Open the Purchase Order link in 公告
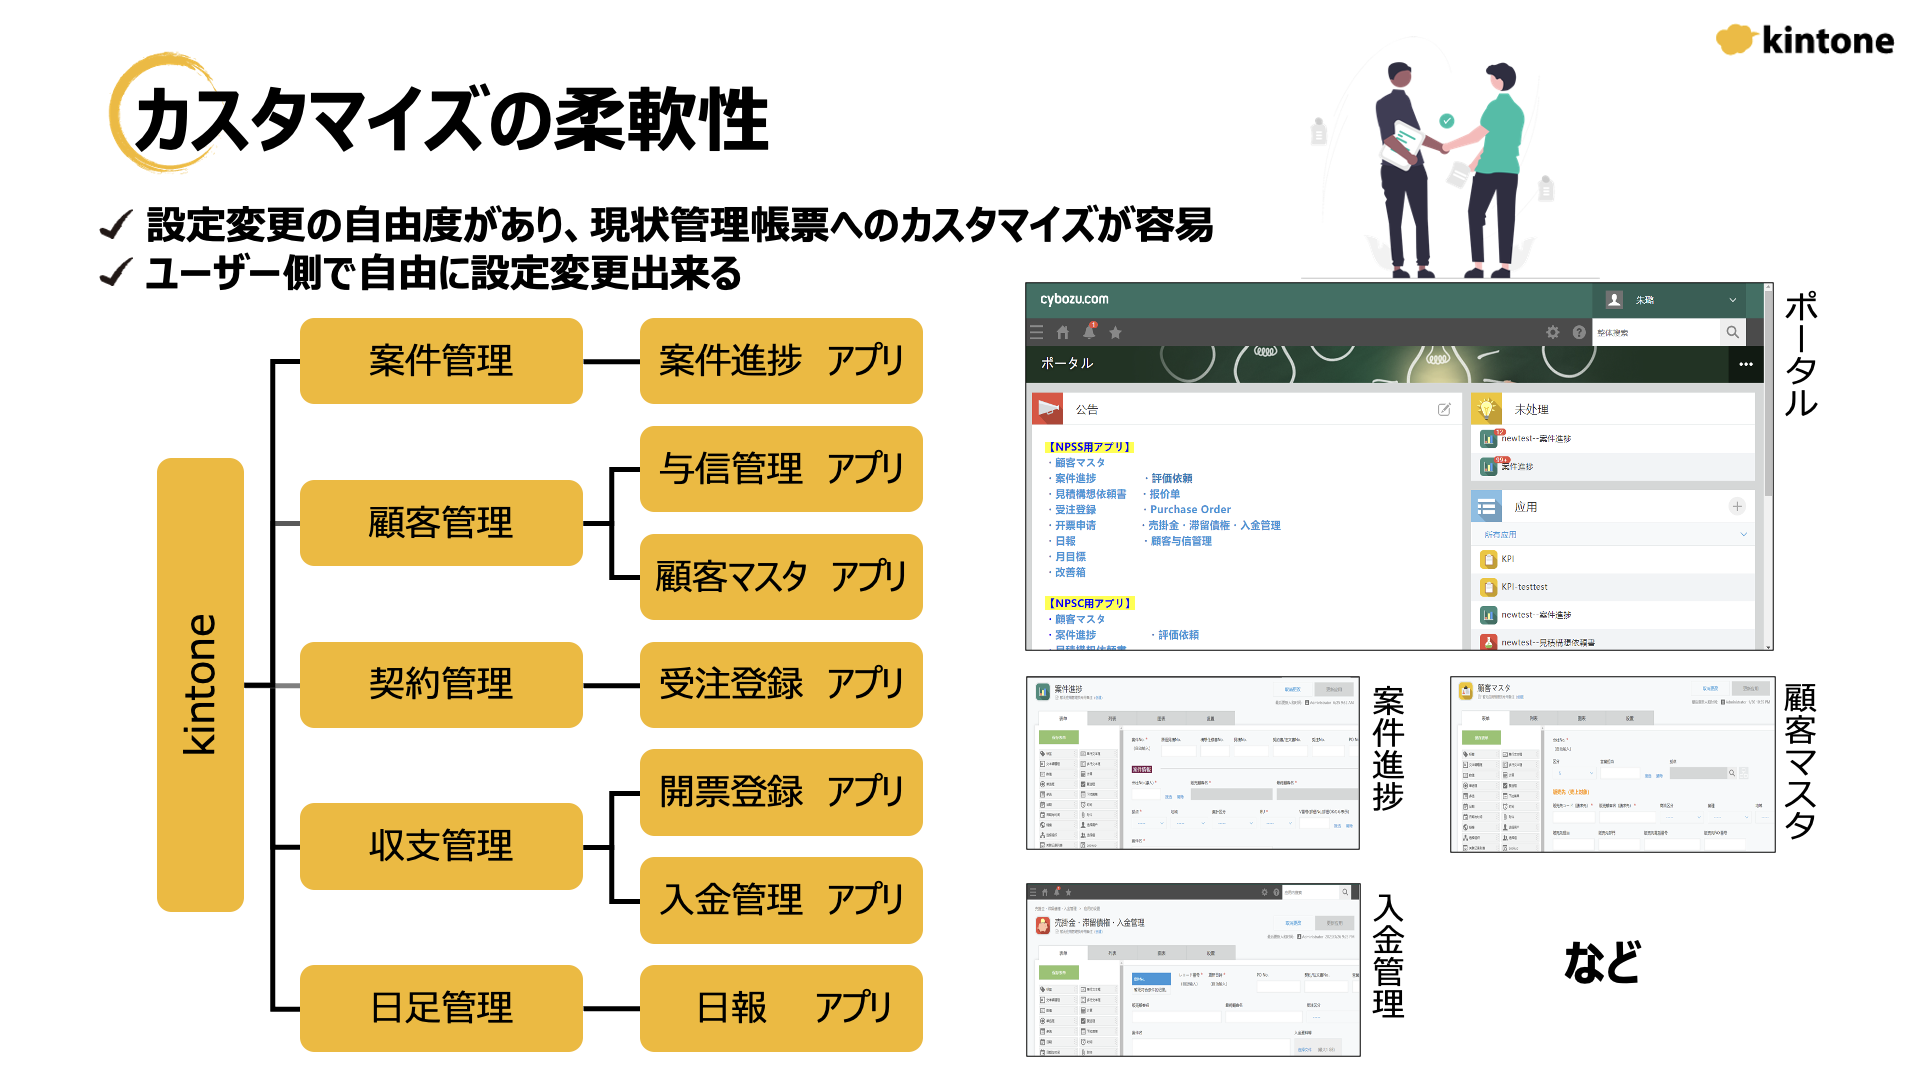This screenshot has width=1916, height=1078. point(1190,509)
